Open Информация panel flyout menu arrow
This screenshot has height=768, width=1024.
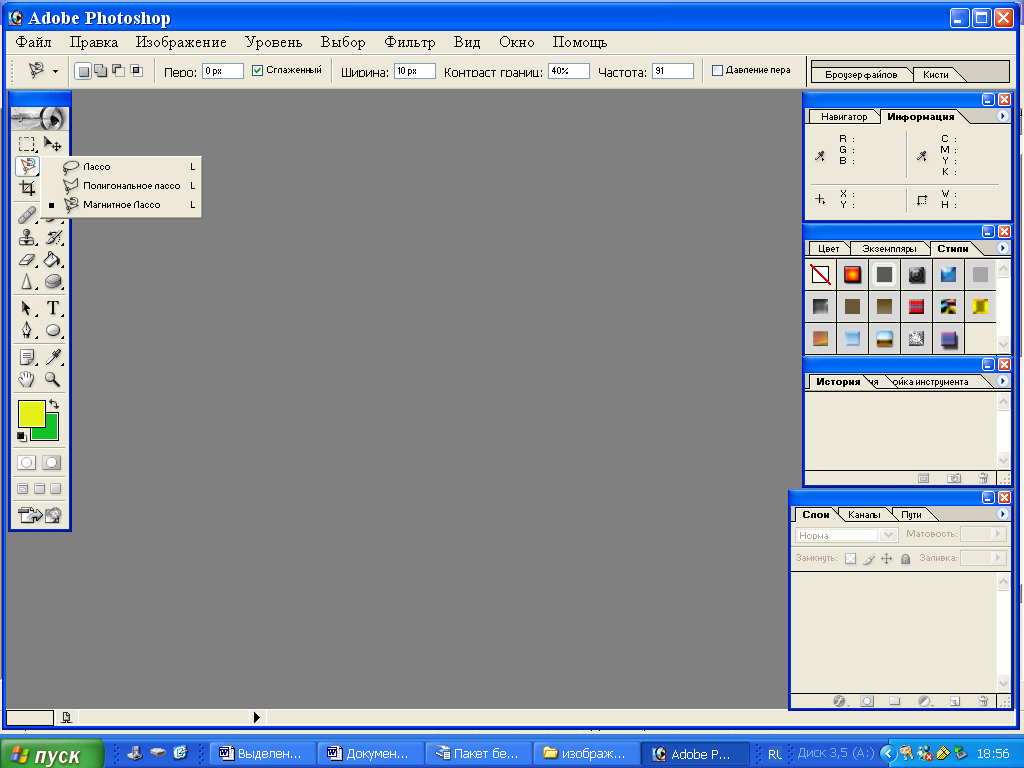[x=1002, y=116]
